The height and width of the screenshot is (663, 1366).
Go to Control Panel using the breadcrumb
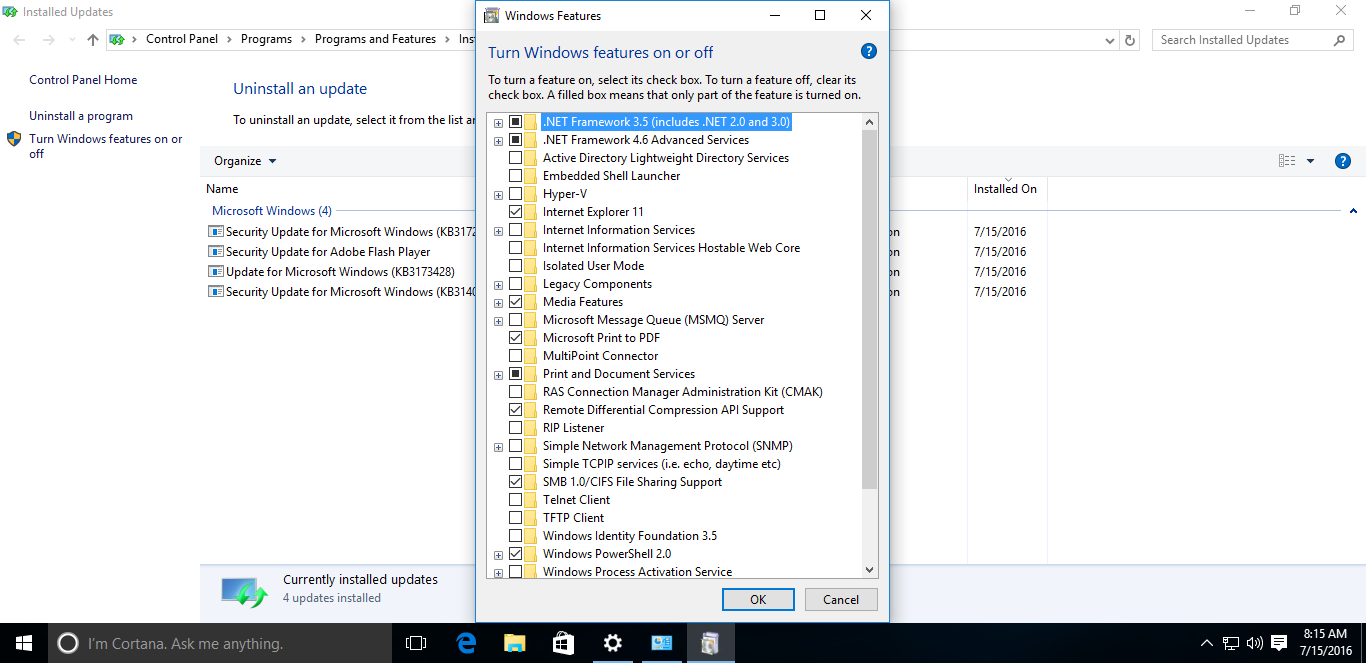point(182,39)
